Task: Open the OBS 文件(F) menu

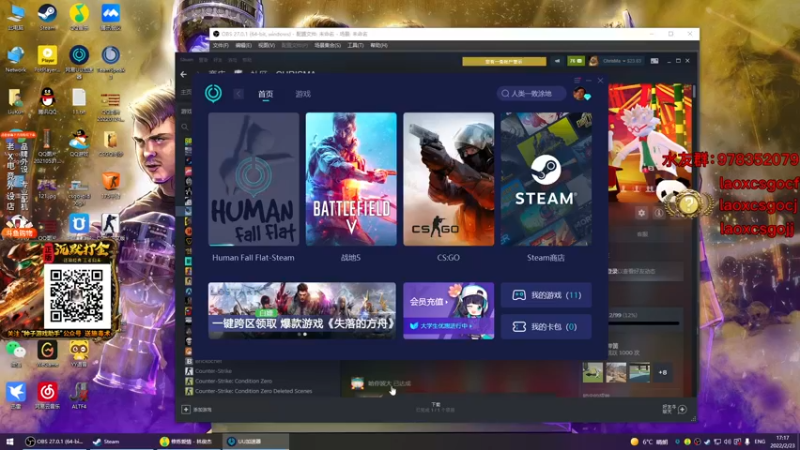Action: pos(220,45)
